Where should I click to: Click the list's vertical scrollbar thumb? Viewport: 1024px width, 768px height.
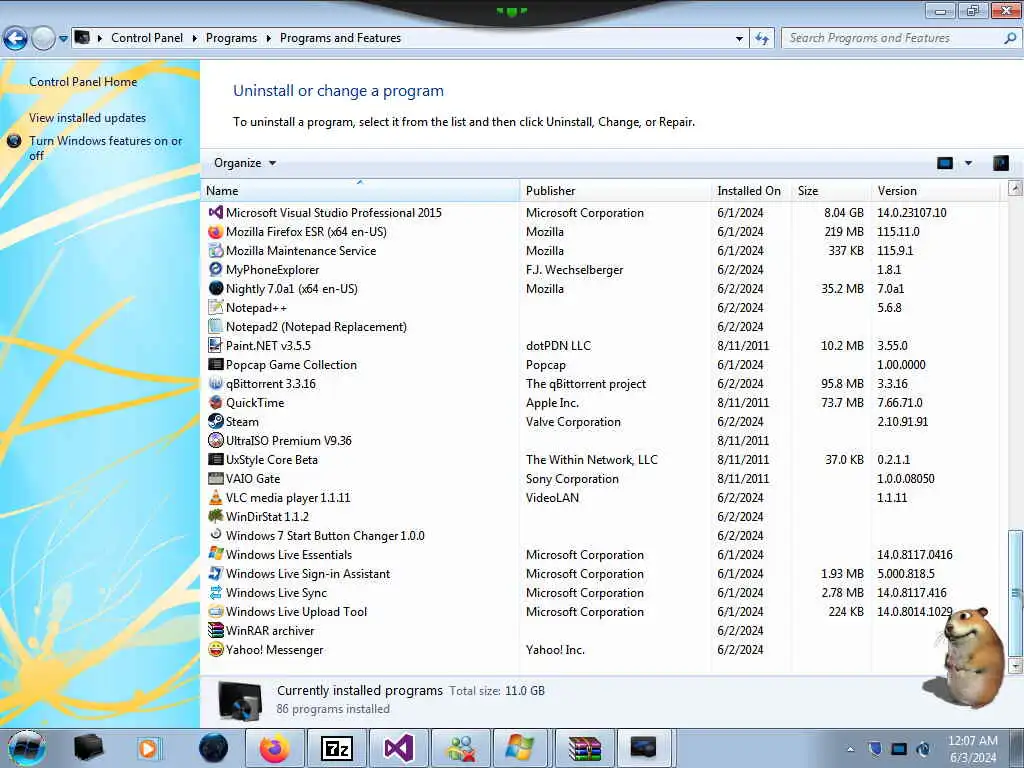[x=1015, y=592]
